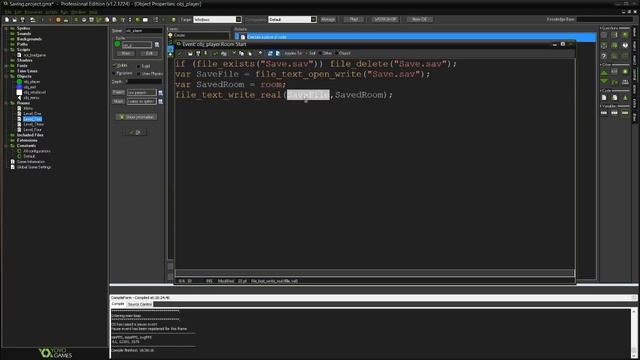Click the Open project icon in main toolbar
Image resolution: width=640 pixels, height=360 pixels.
(x=15, y=20)
